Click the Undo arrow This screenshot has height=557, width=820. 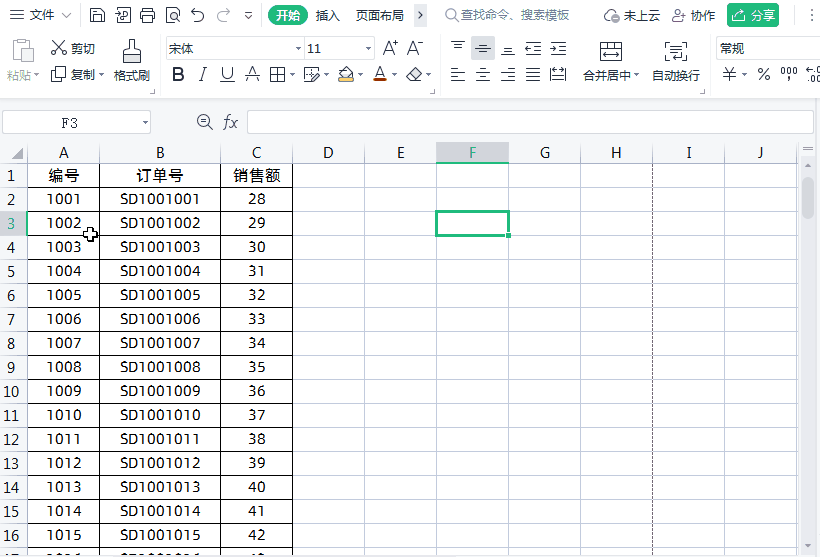(x=198, y=15)
